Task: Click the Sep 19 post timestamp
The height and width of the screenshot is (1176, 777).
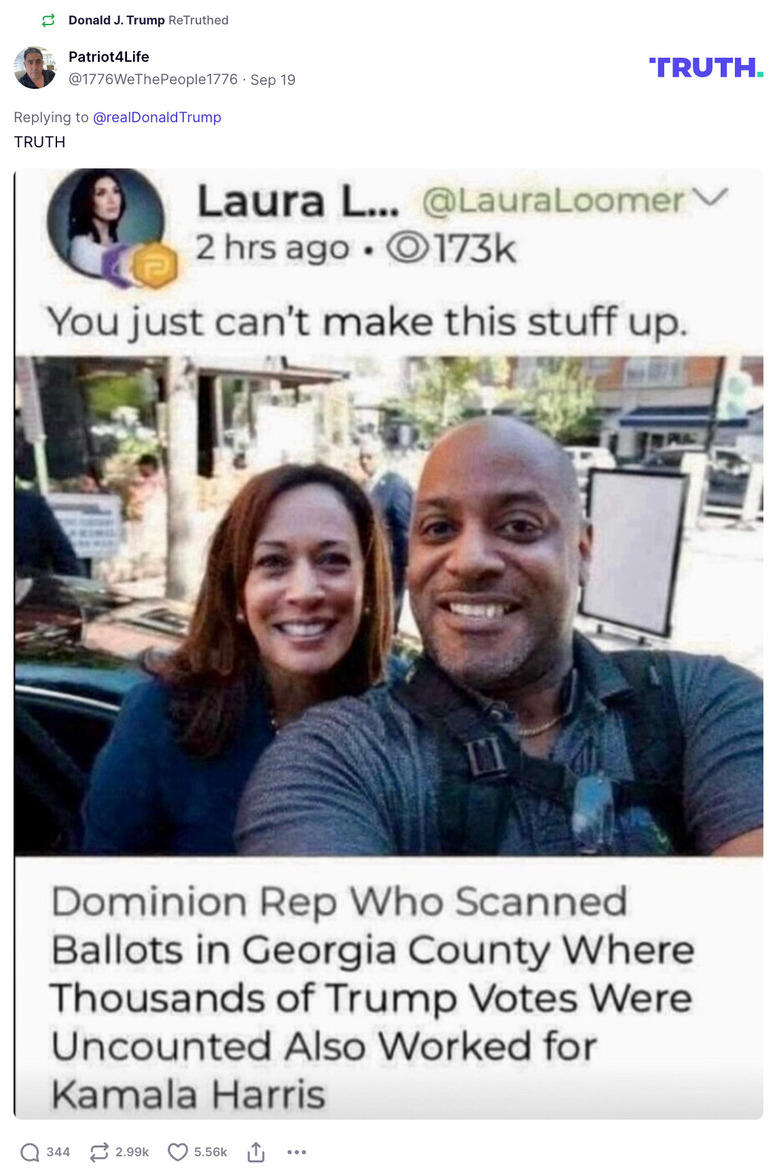Action: coord(273,80)
